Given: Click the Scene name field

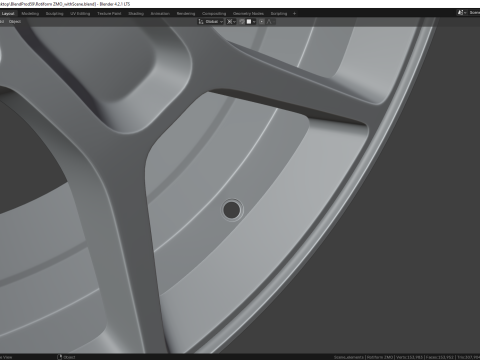Looking at the screenshot, I should coord(474,13).
